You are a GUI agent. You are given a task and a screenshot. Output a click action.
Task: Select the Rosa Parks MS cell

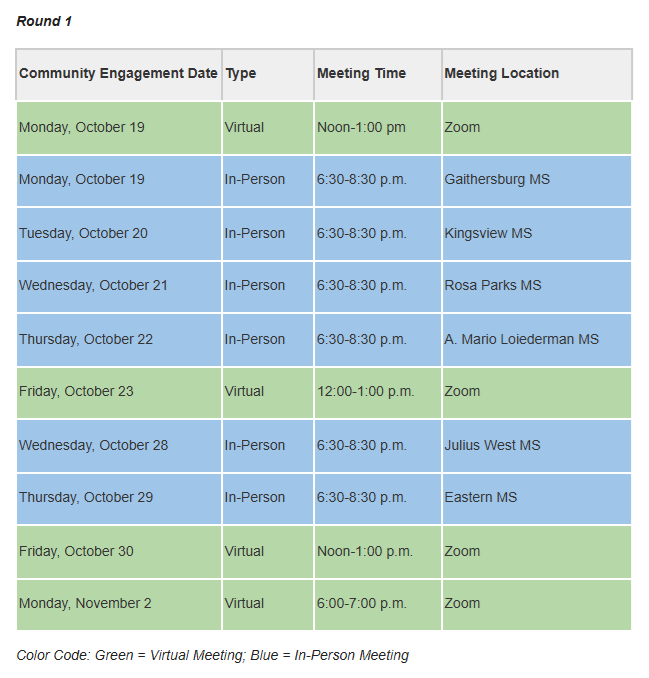click(537, 287)
